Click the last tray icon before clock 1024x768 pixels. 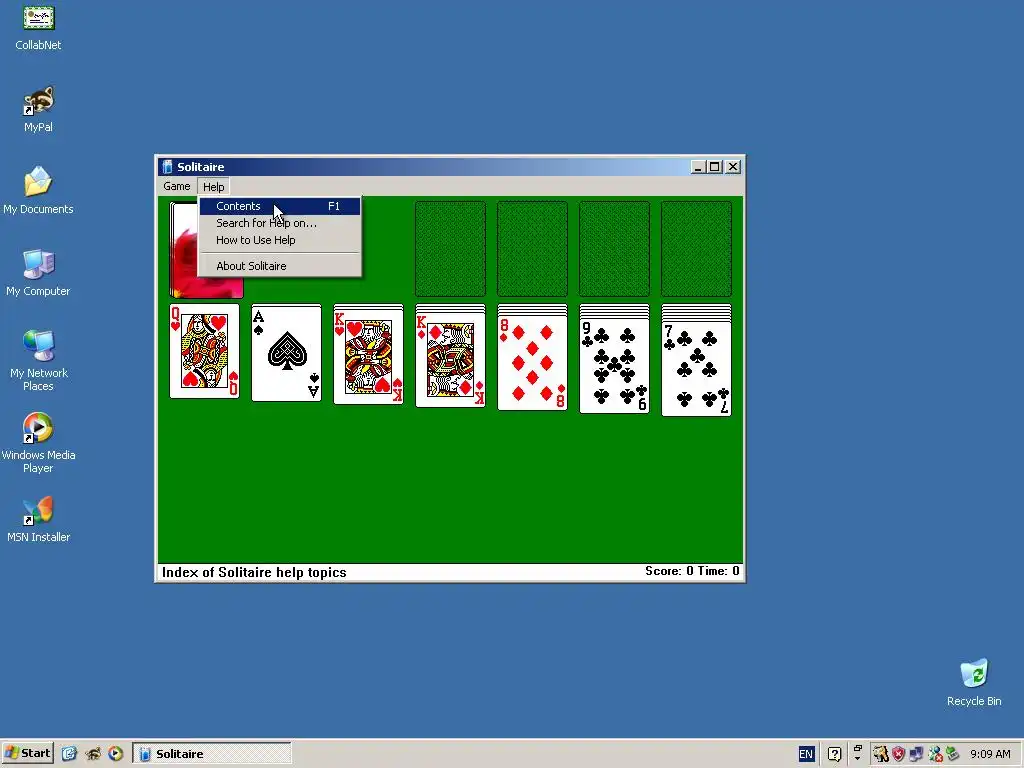pos(952,754)
